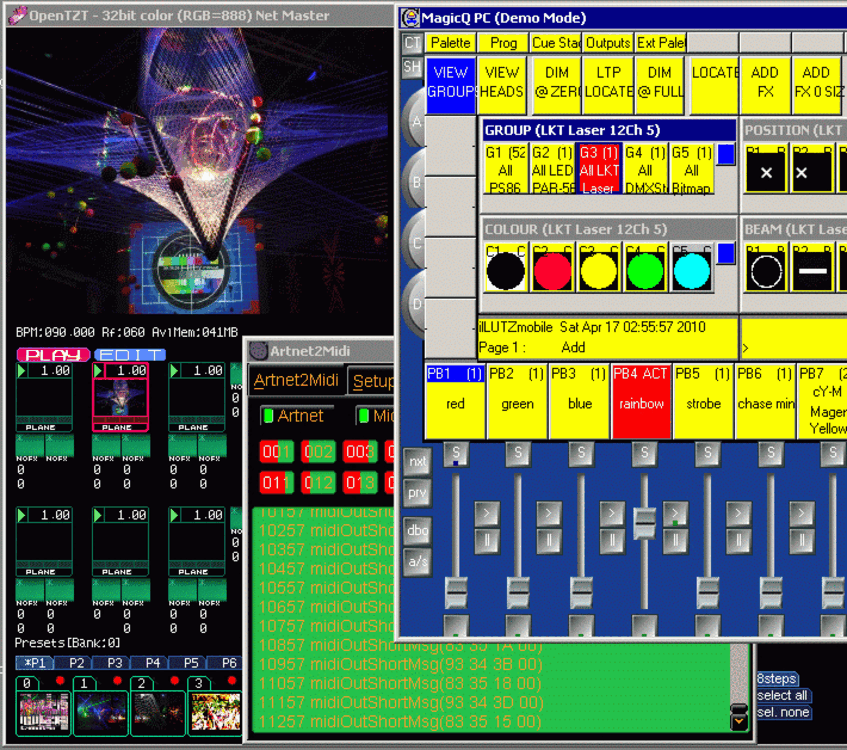Click the CT button in MagicQ
Screen dimensions: 847x750
pyautogui.click(x=412, y=43)
